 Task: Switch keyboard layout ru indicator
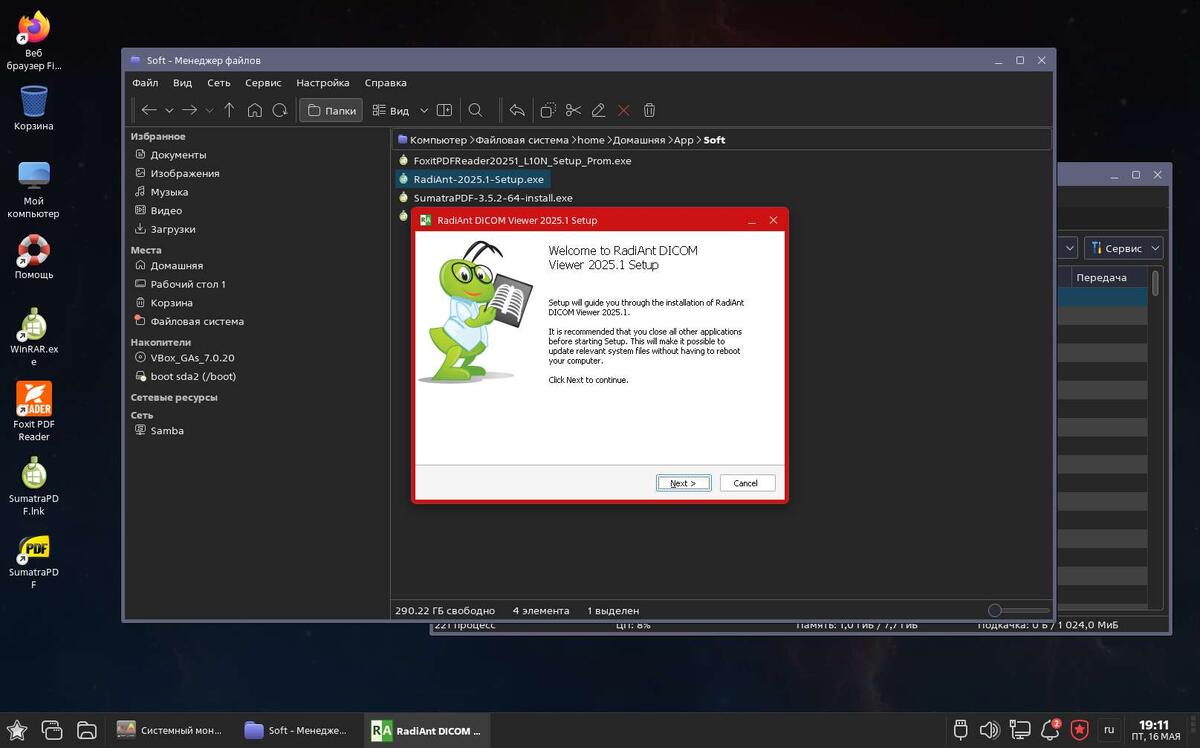(x=1108, y=730)
